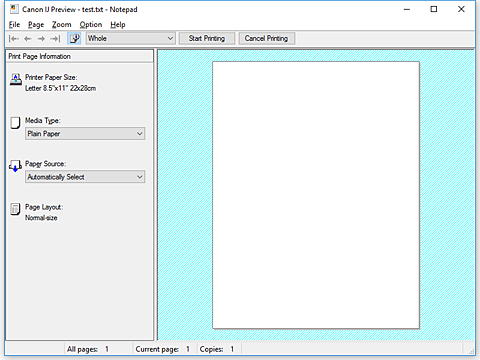Click the Canon preview app icon in title bar
480x360 pixels.
[x=14, y=9]
